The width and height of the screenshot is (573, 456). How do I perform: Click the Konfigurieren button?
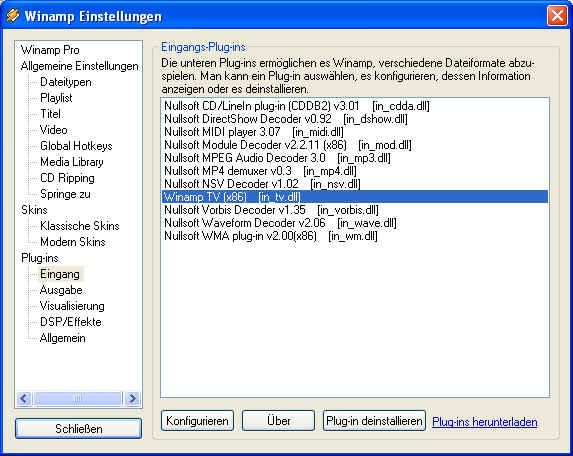tap(197, 421)
